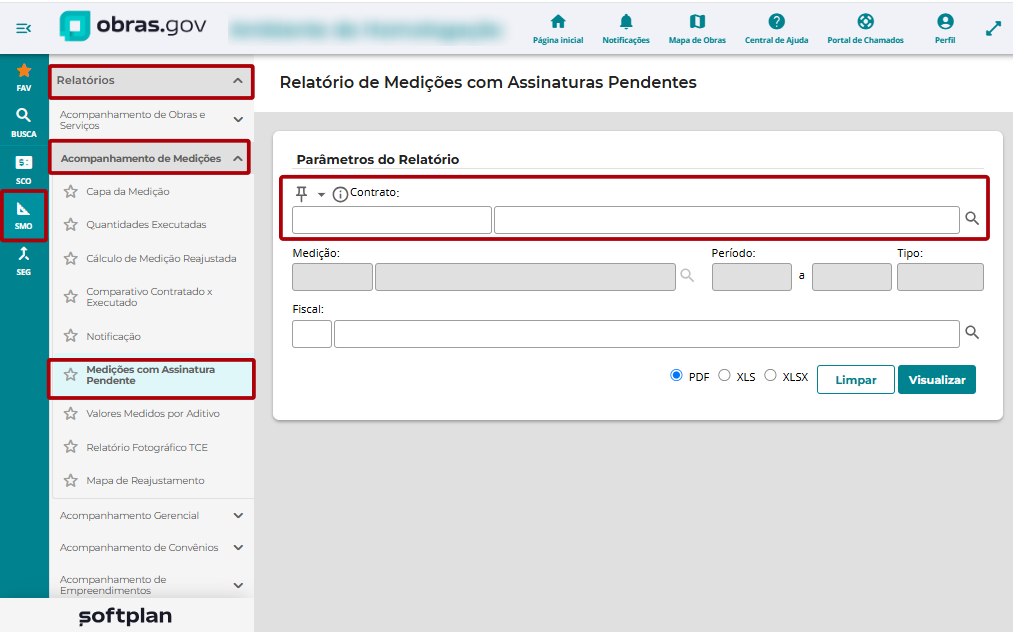Open the SMO measurement module icon

pos(24,216)
